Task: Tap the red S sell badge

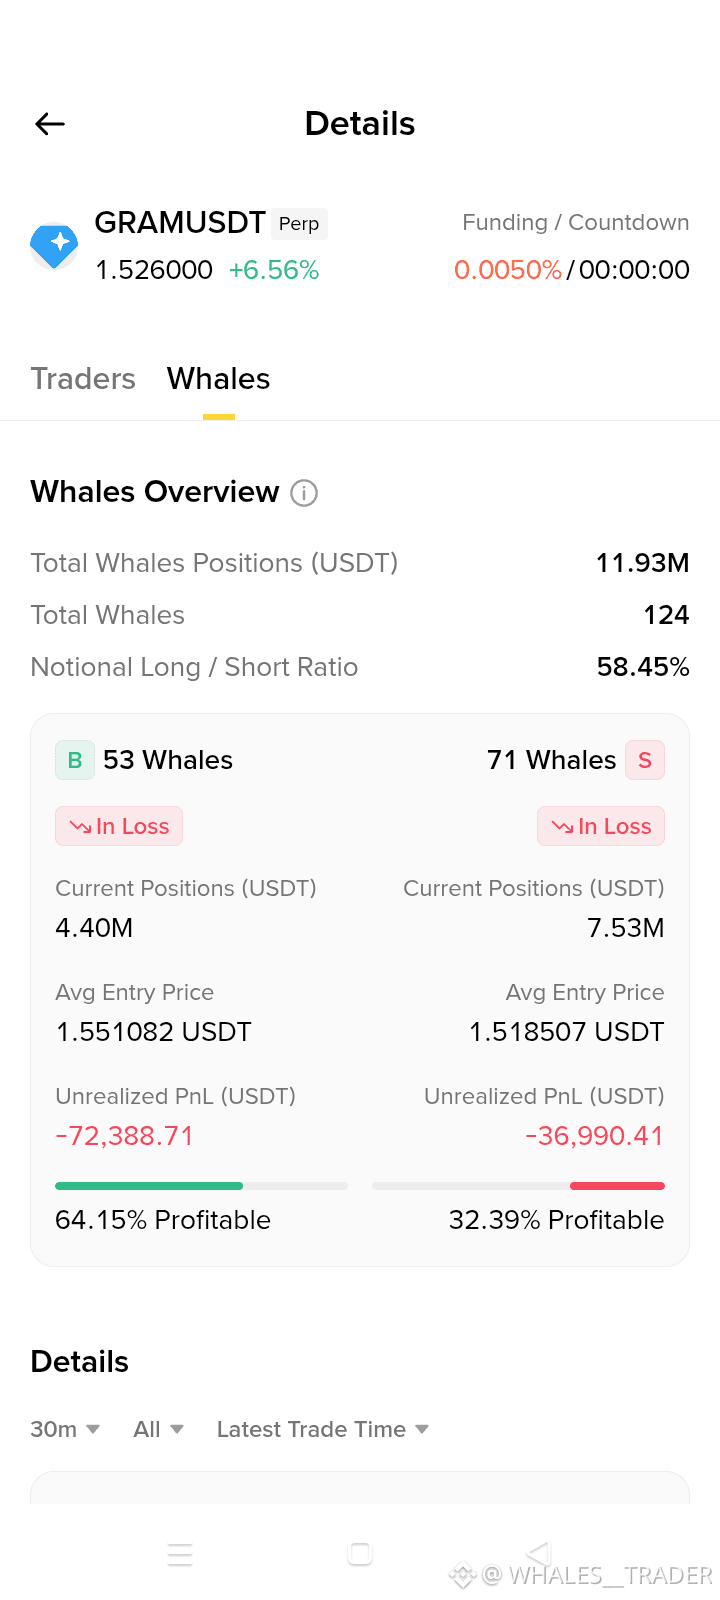Action: (645, 760)
